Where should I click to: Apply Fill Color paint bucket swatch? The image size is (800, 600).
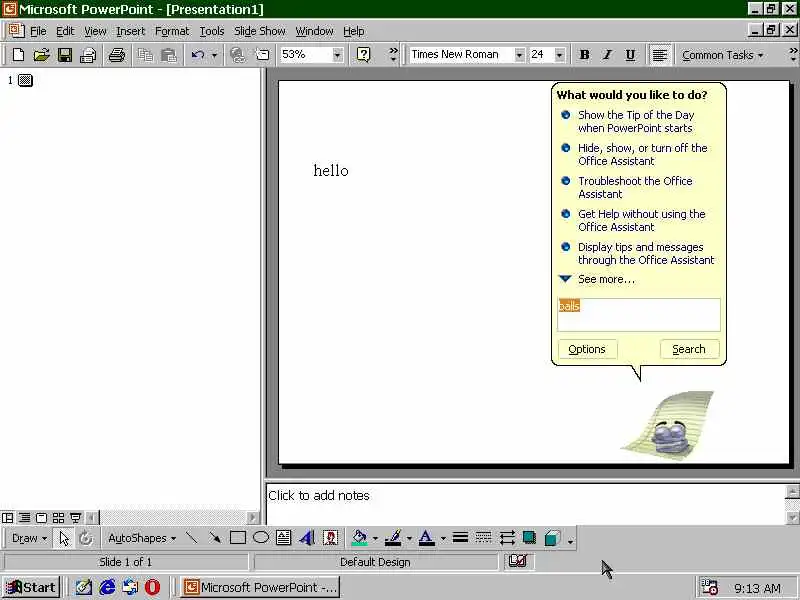[359, 538]
